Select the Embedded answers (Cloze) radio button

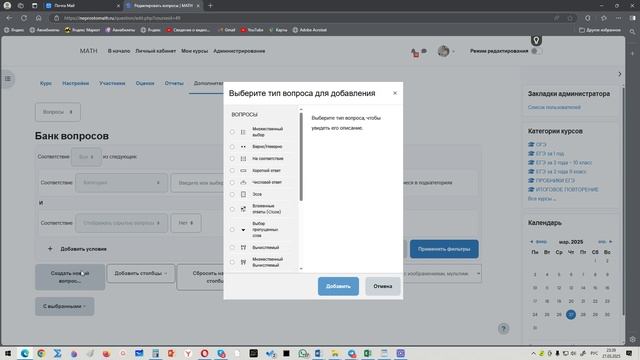[x=232, y=209]
